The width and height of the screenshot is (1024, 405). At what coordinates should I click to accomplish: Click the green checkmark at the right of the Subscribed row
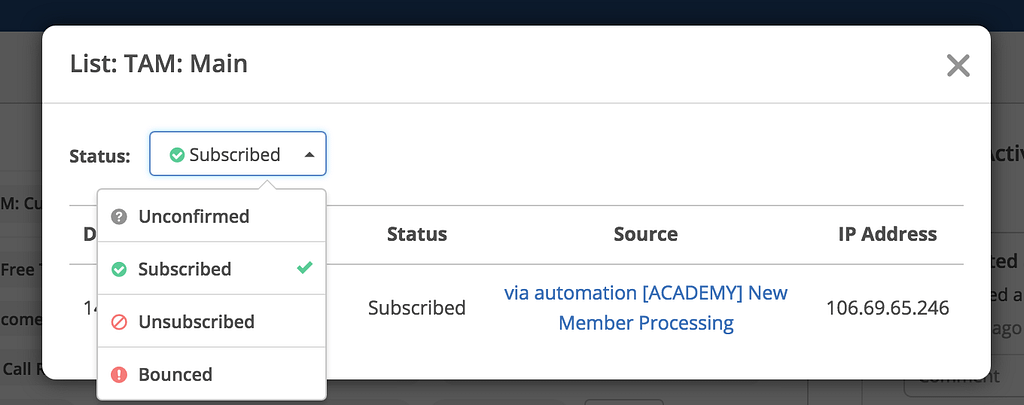[x=304, y=268]
